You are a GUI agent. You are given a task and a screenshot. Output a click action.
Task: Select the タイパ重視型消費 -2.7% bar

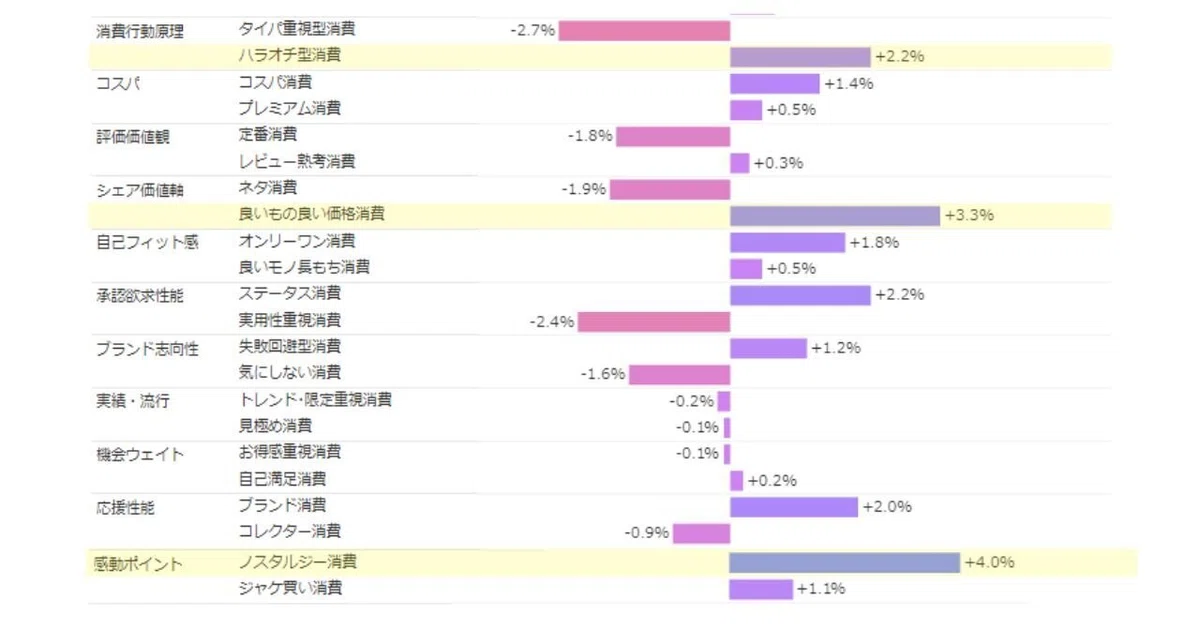tap(645, 31)
